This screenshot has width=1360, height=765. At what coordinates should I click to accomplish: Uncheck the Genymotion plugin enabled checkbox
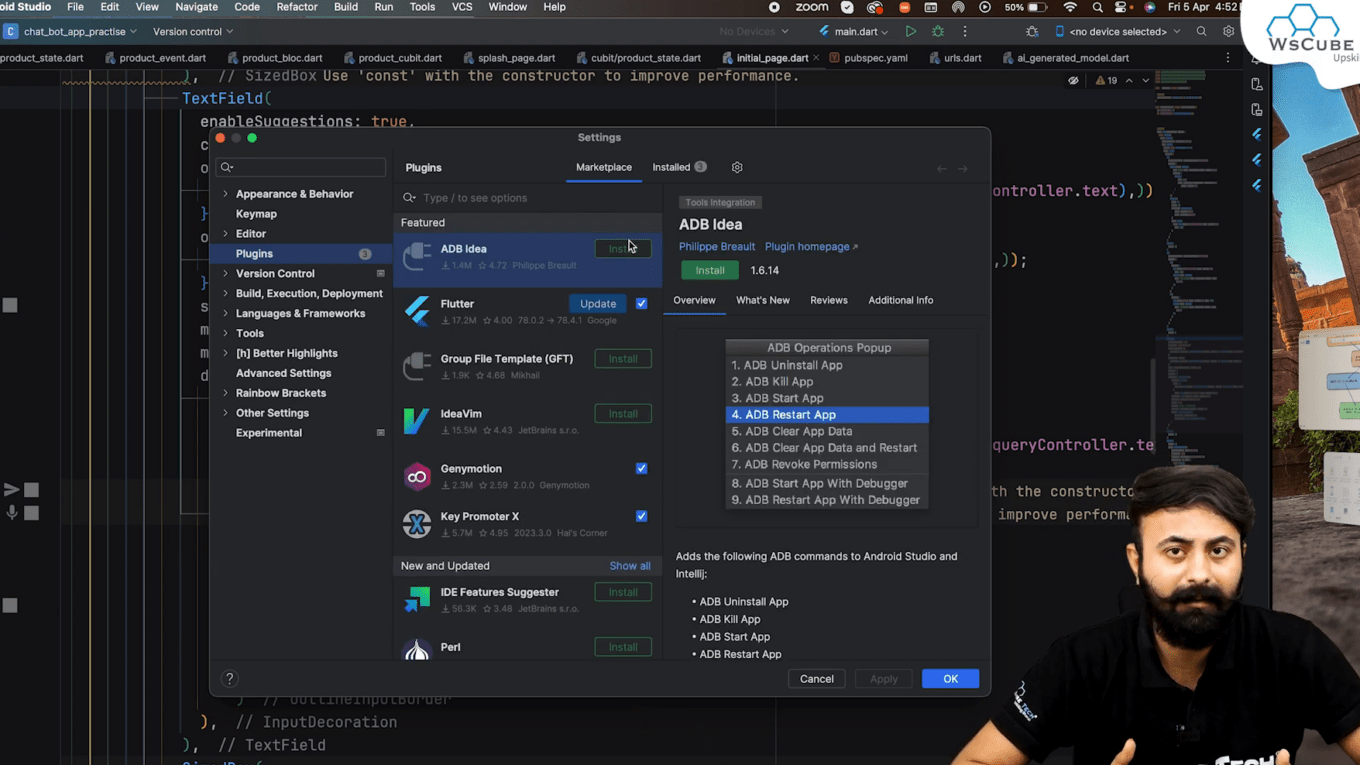pos(641,468)
